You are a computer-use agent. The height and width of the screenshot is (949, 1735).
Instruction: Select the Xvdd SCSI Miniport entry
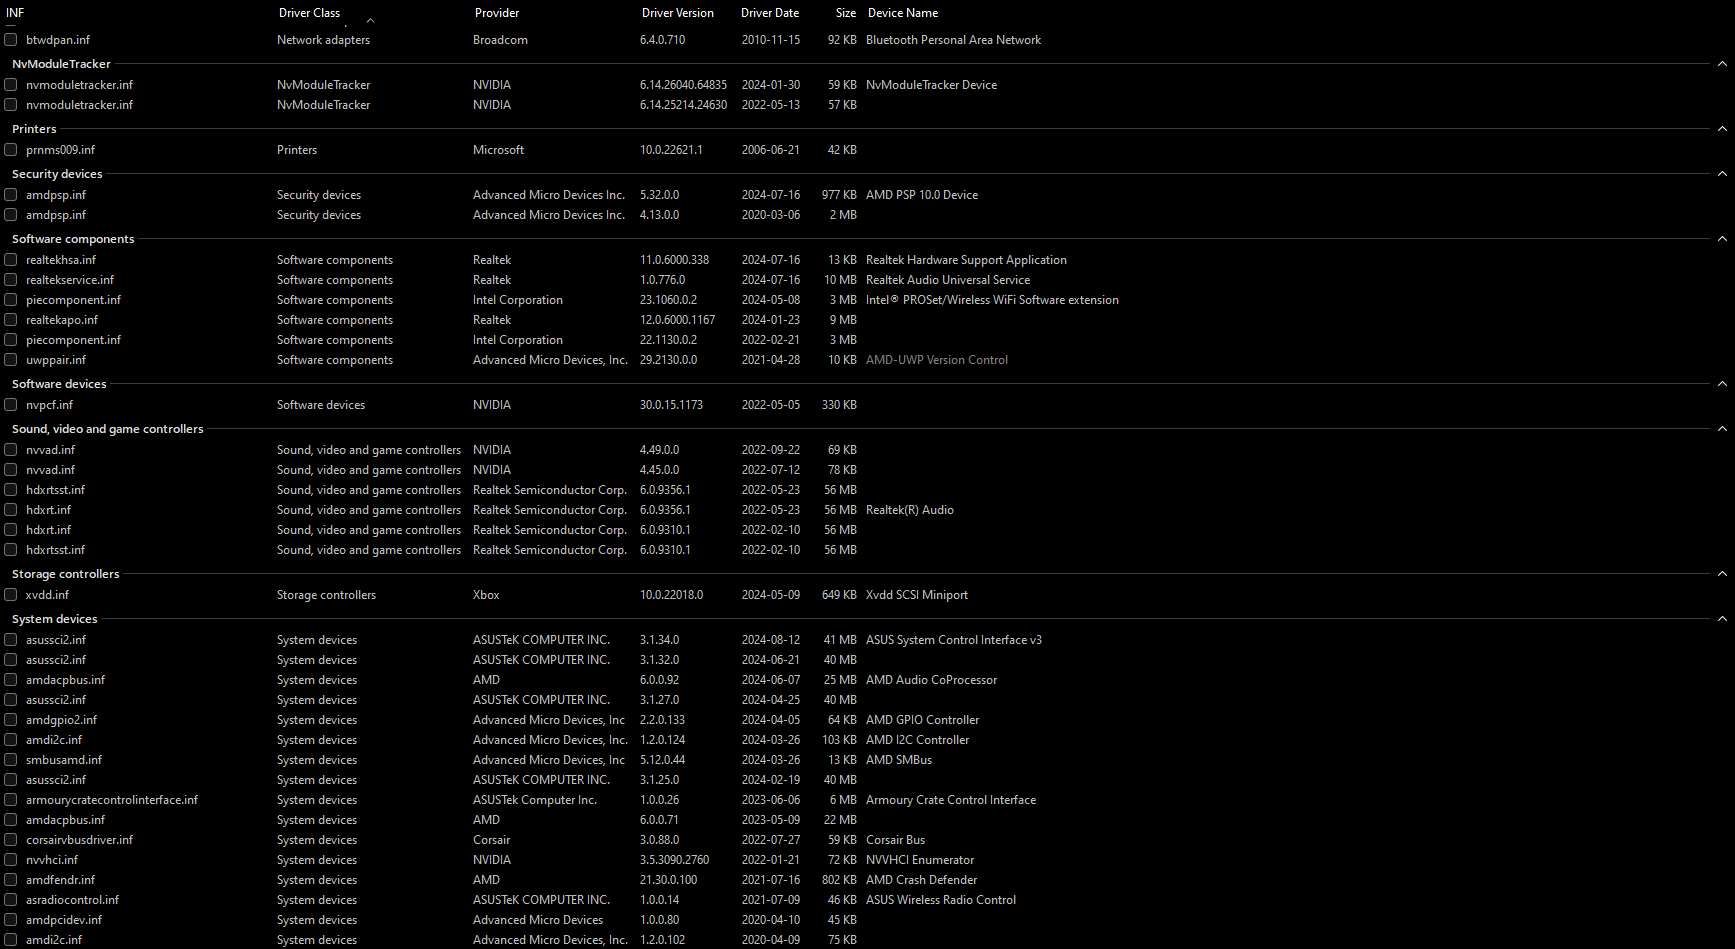917,595
